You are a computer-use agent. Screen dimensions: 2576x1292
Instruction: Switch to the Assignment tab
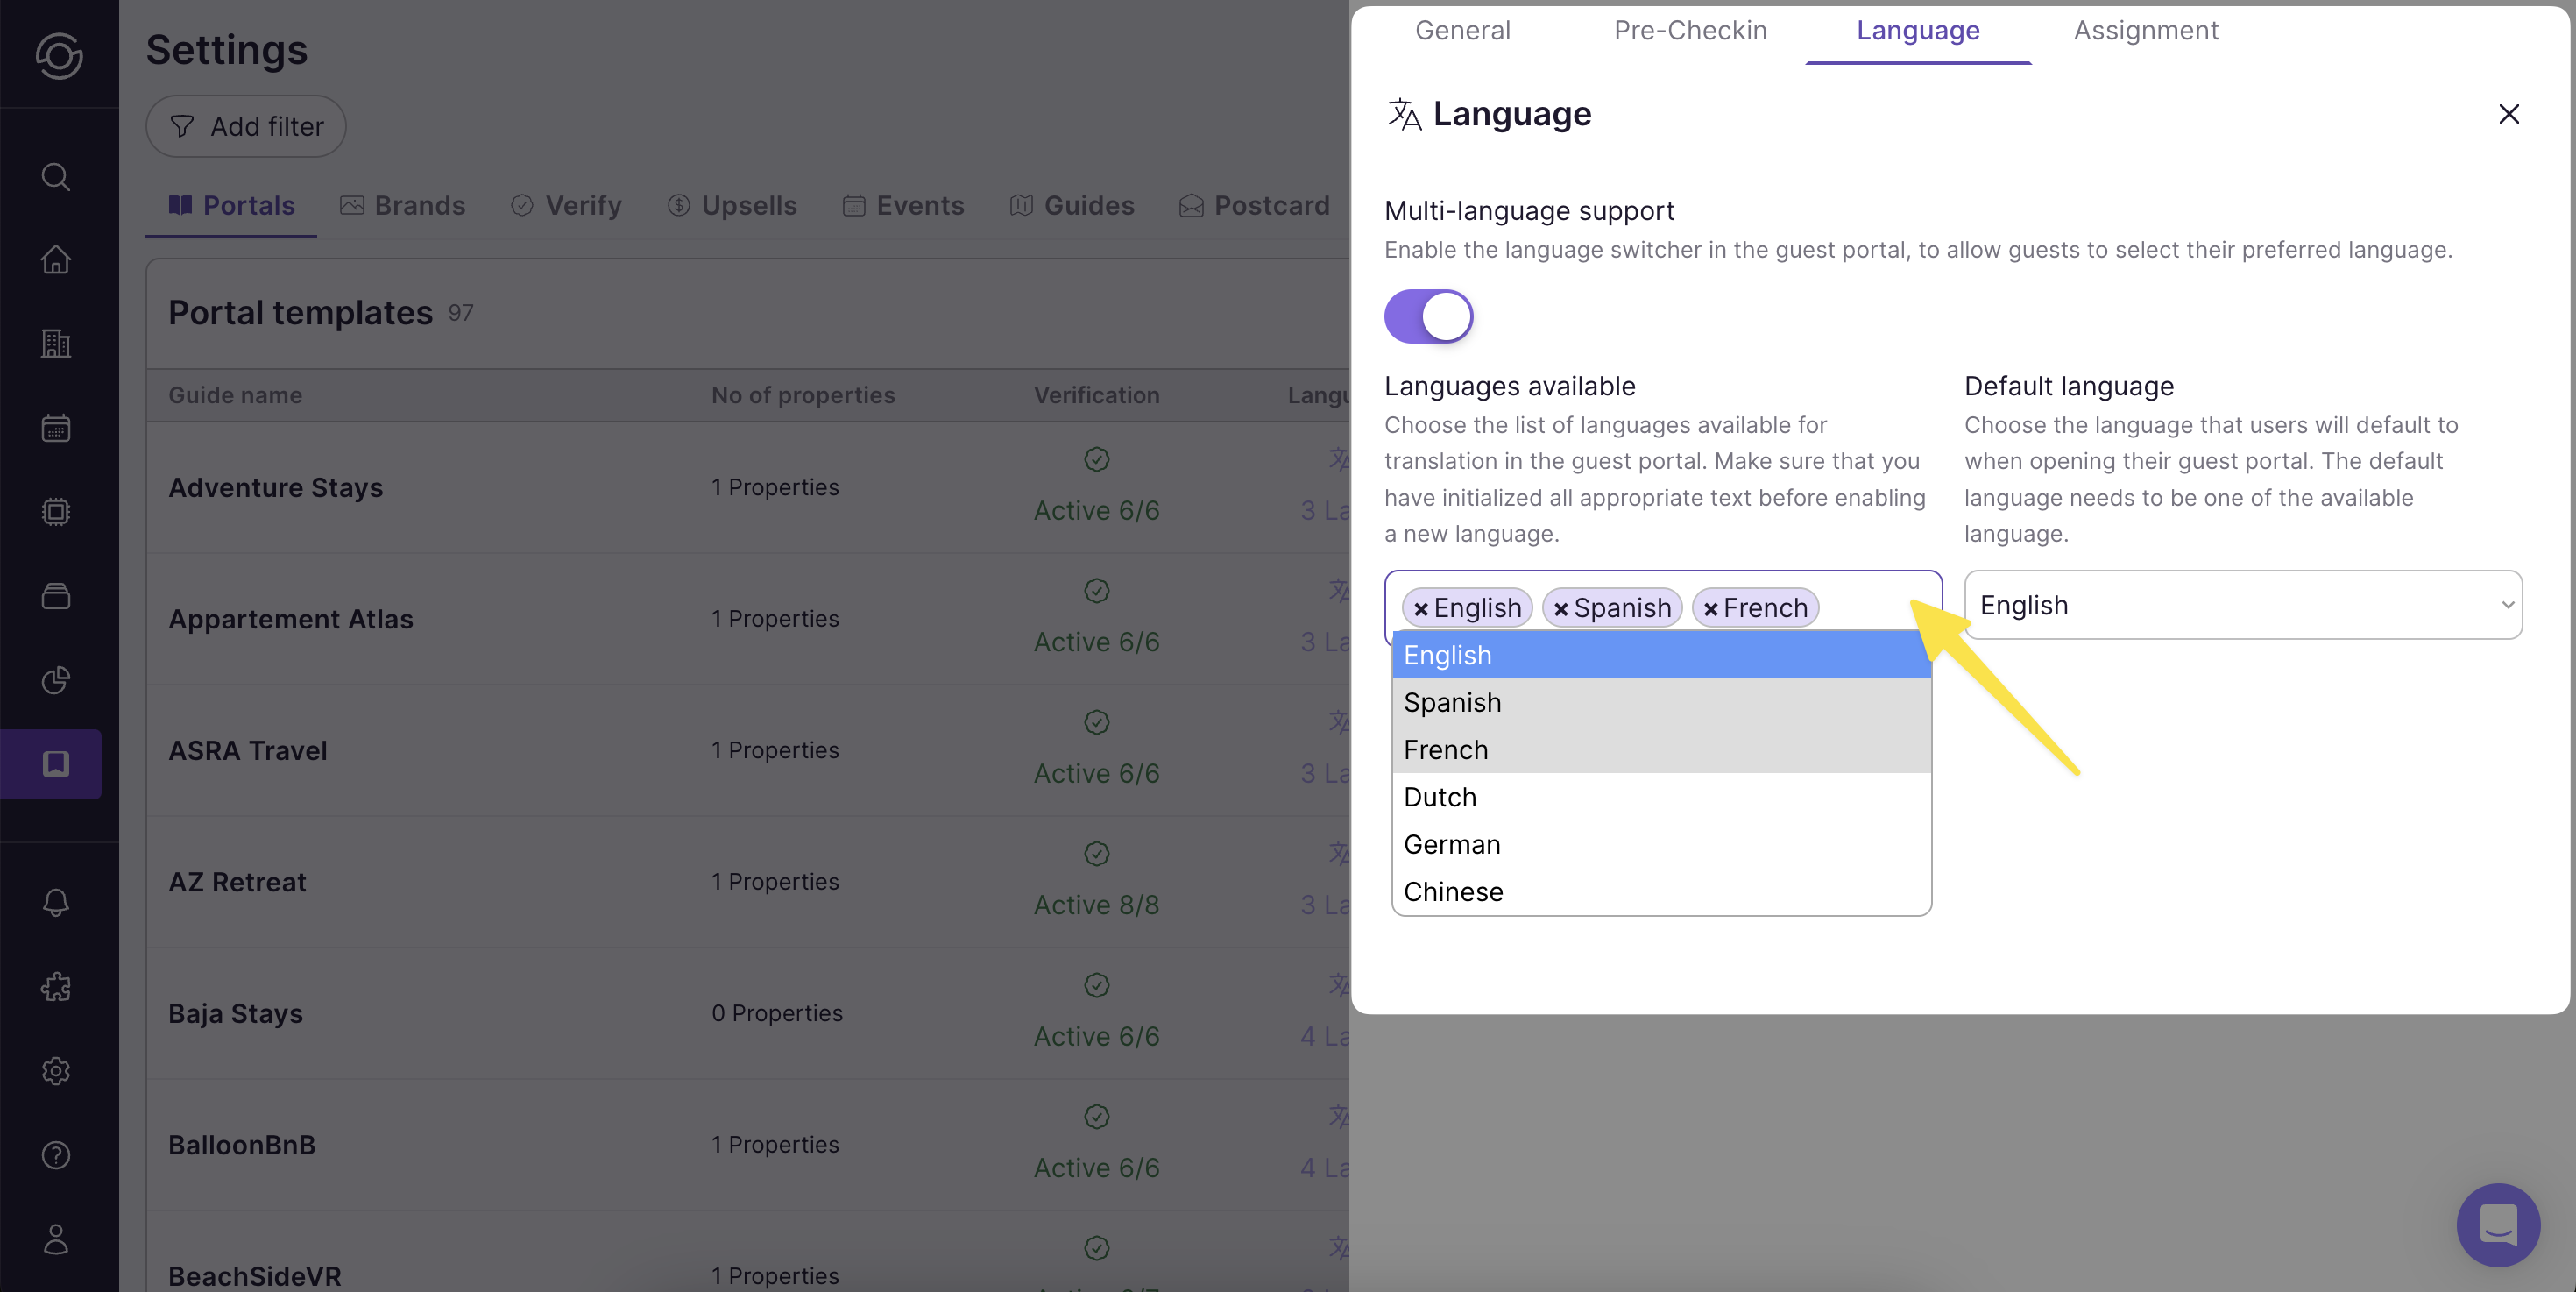(2145, 30)
